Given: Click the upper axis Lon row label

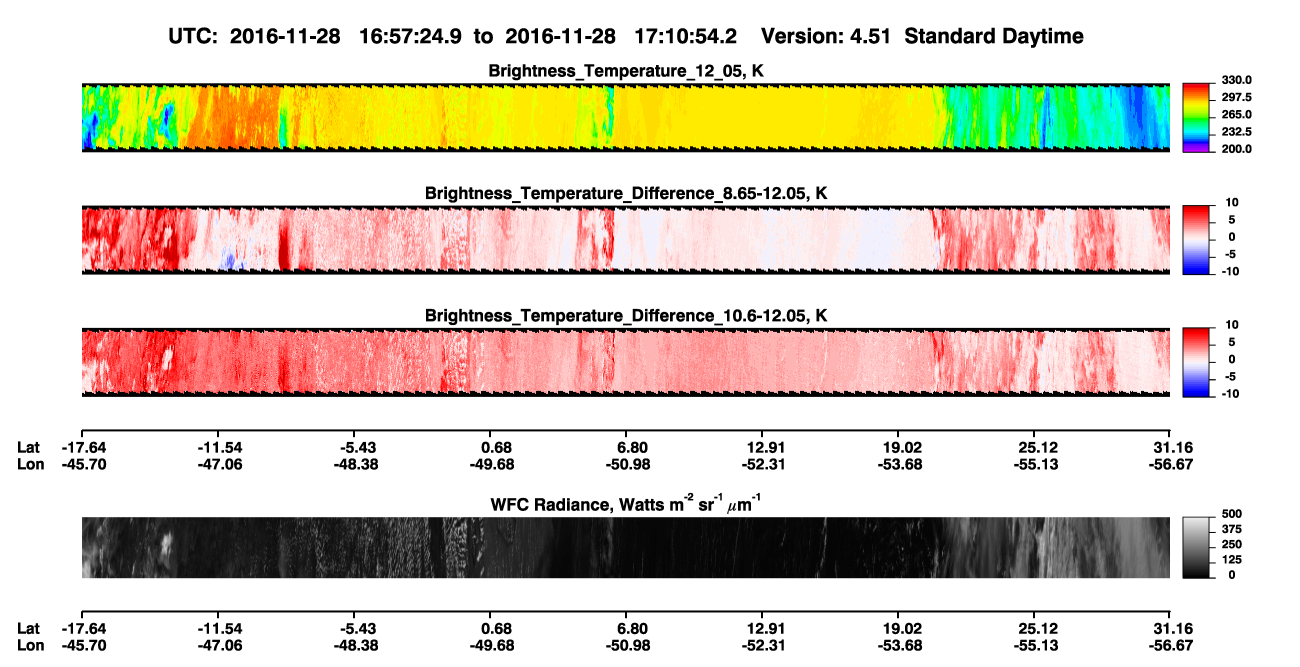Looking at the screenshot, I should tap(30, 463).
